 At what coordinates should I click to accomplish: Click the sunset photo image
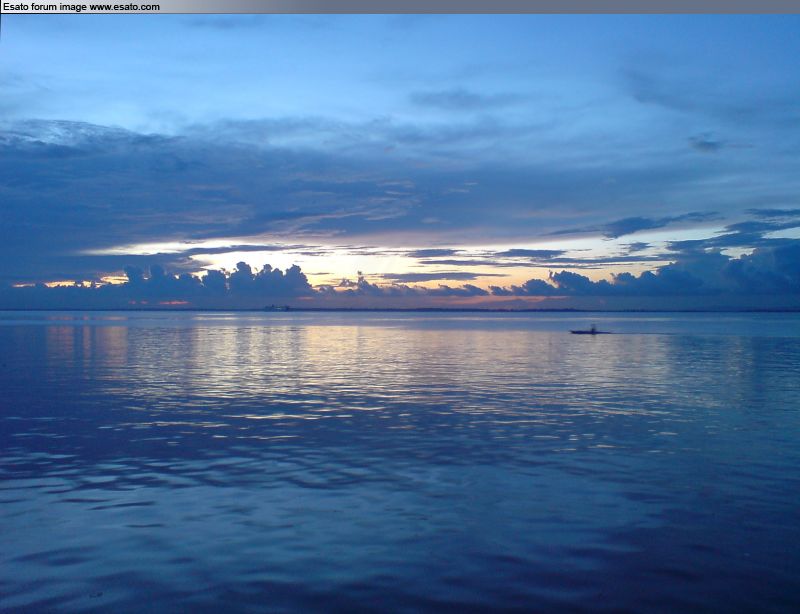click(x=400, y=314)
